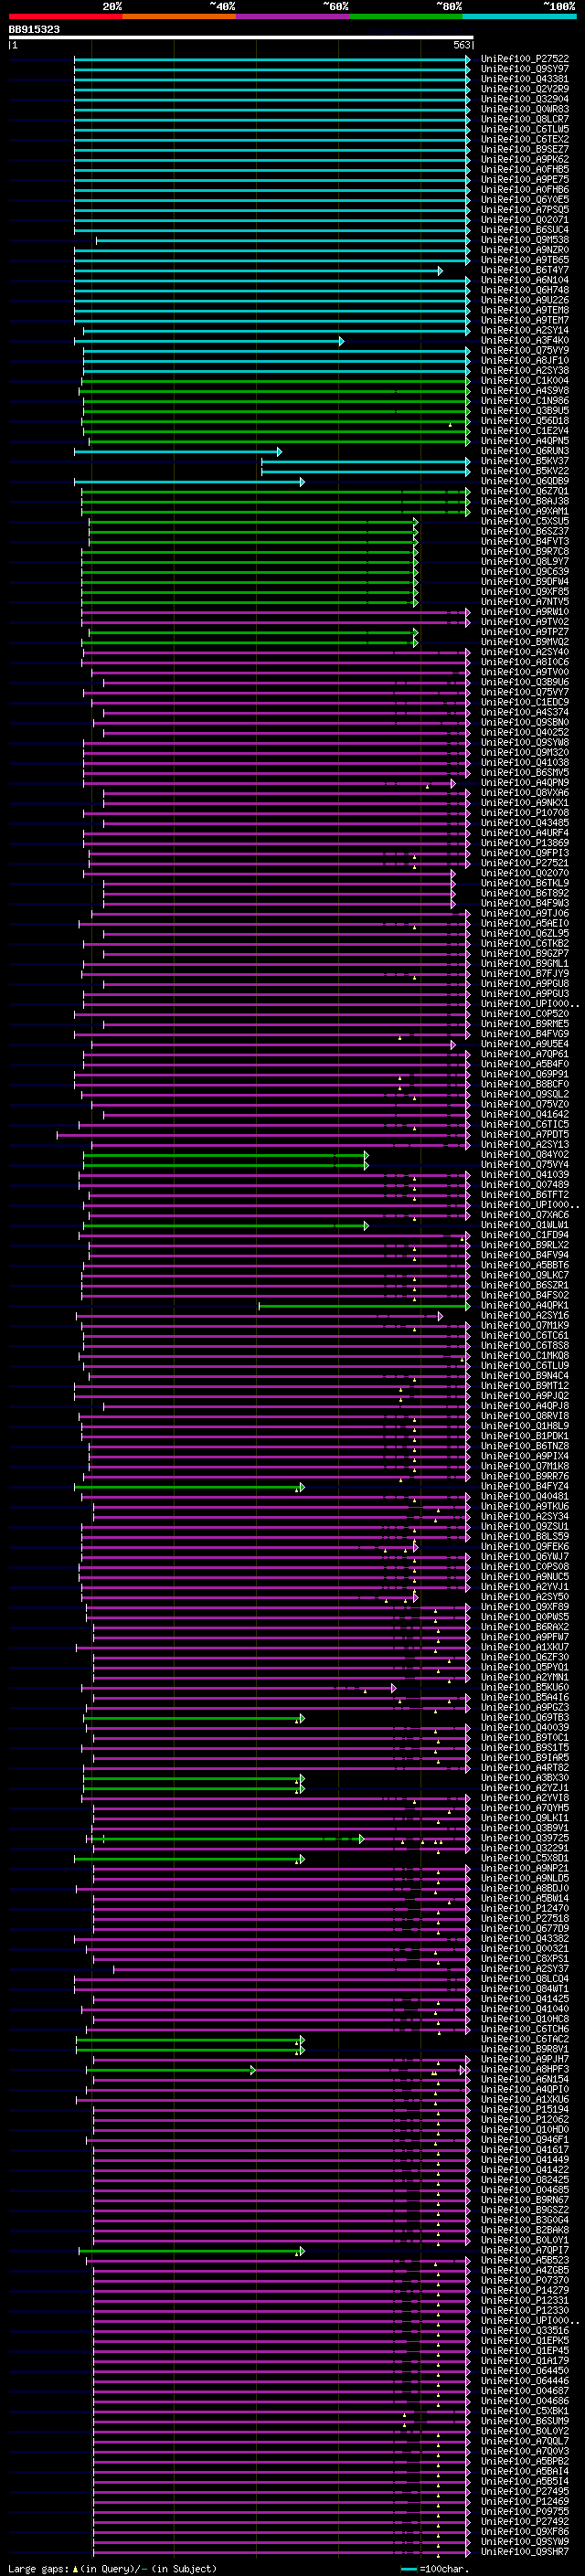Click label UniRef100_C1K004
This screenshot has width=585, height=2576.
[x=525, y=380]
